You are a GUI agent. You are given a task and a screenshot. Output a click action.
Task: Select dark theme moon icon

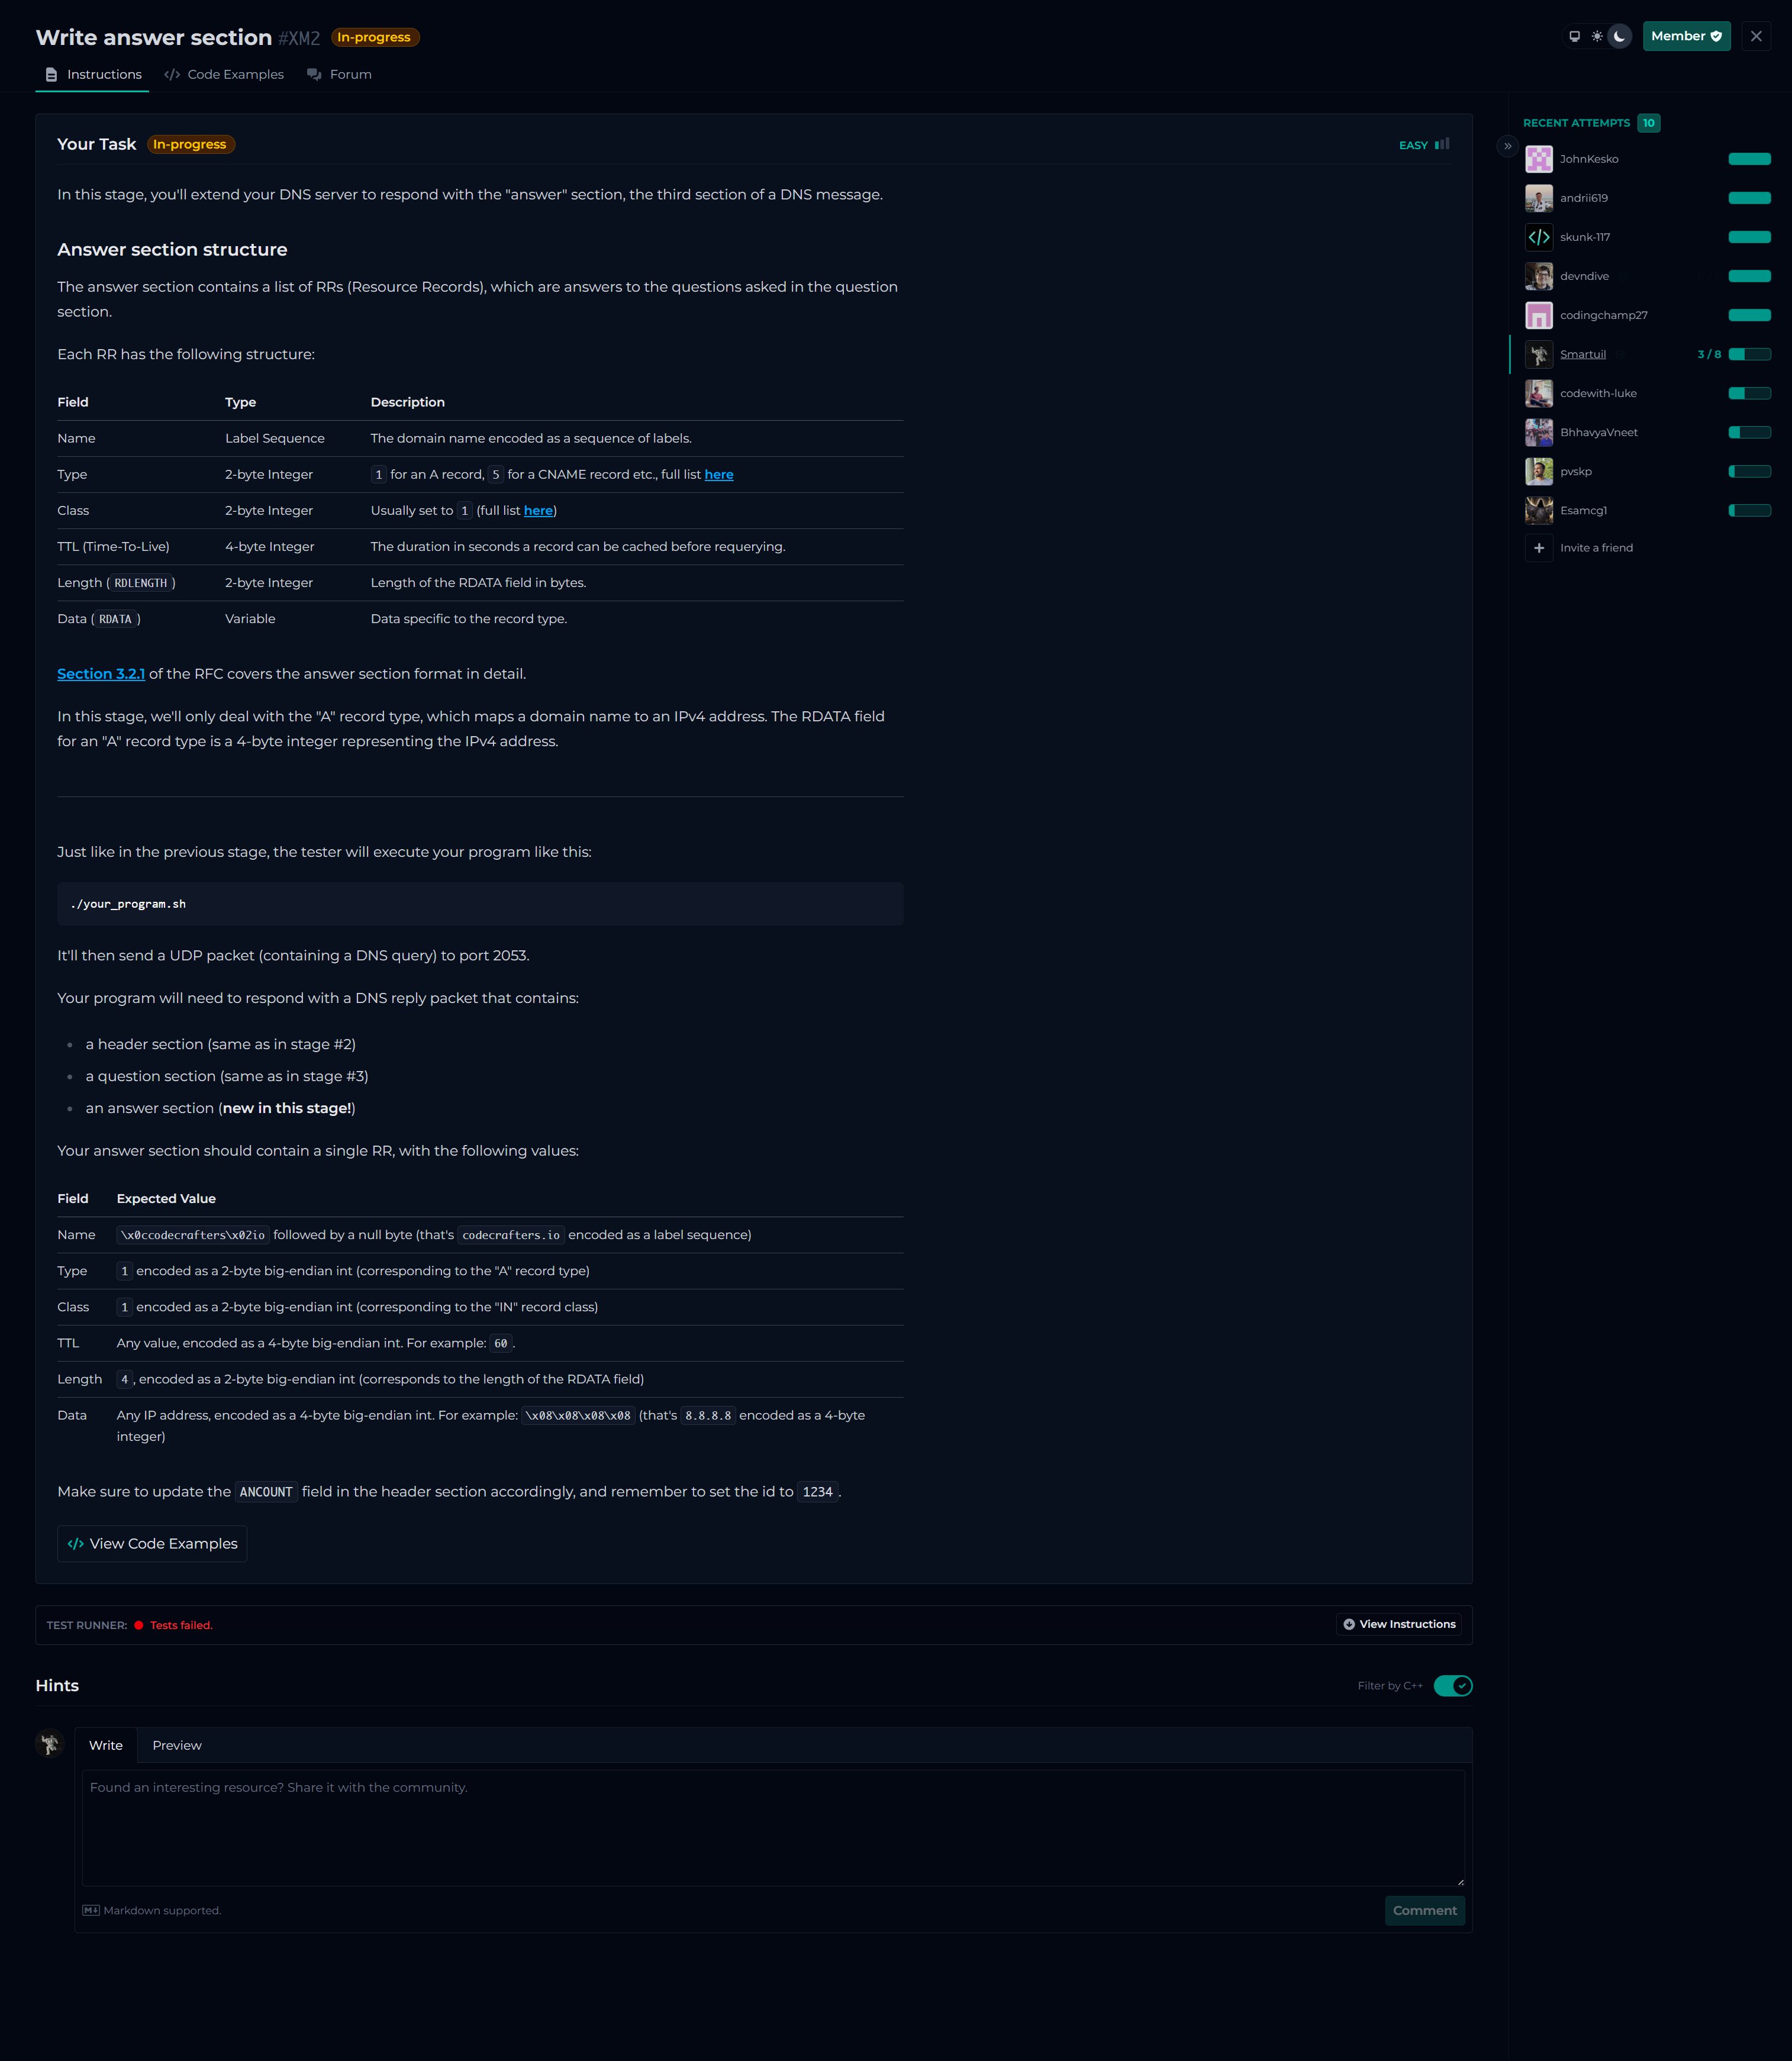point(1620,36)
